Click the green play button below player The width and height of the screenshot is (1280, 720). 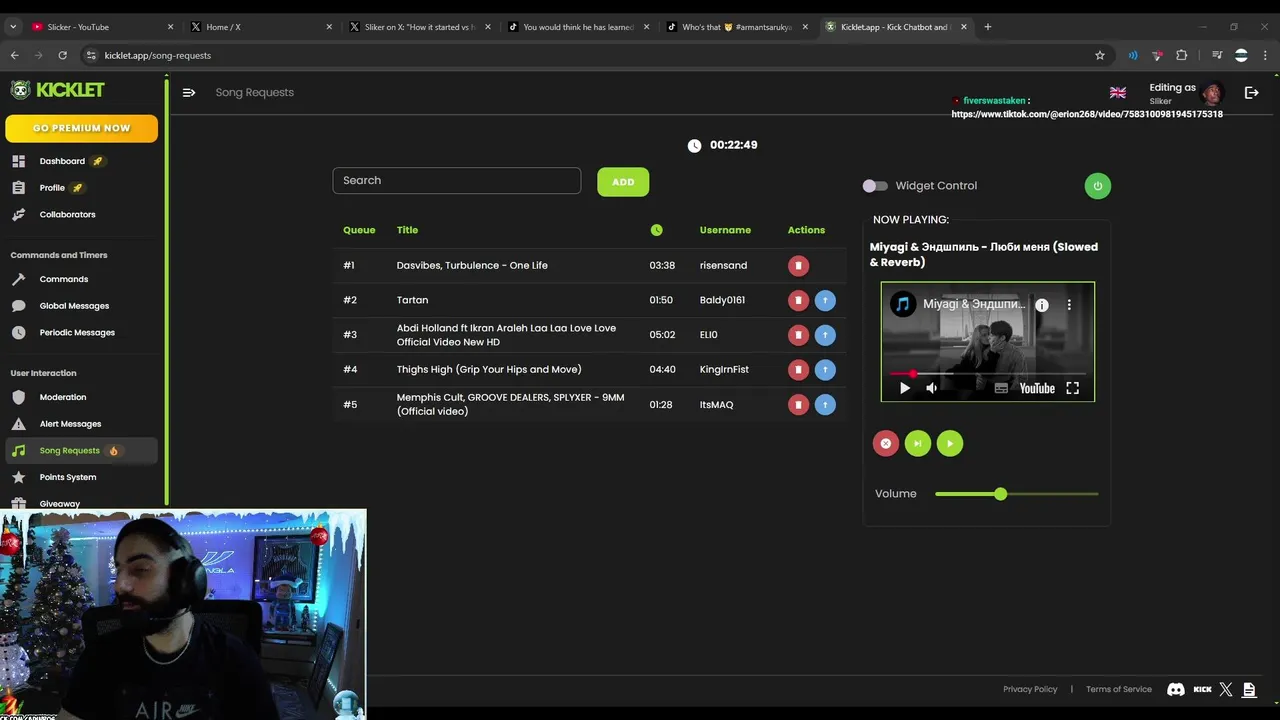[x=950, y=444]
